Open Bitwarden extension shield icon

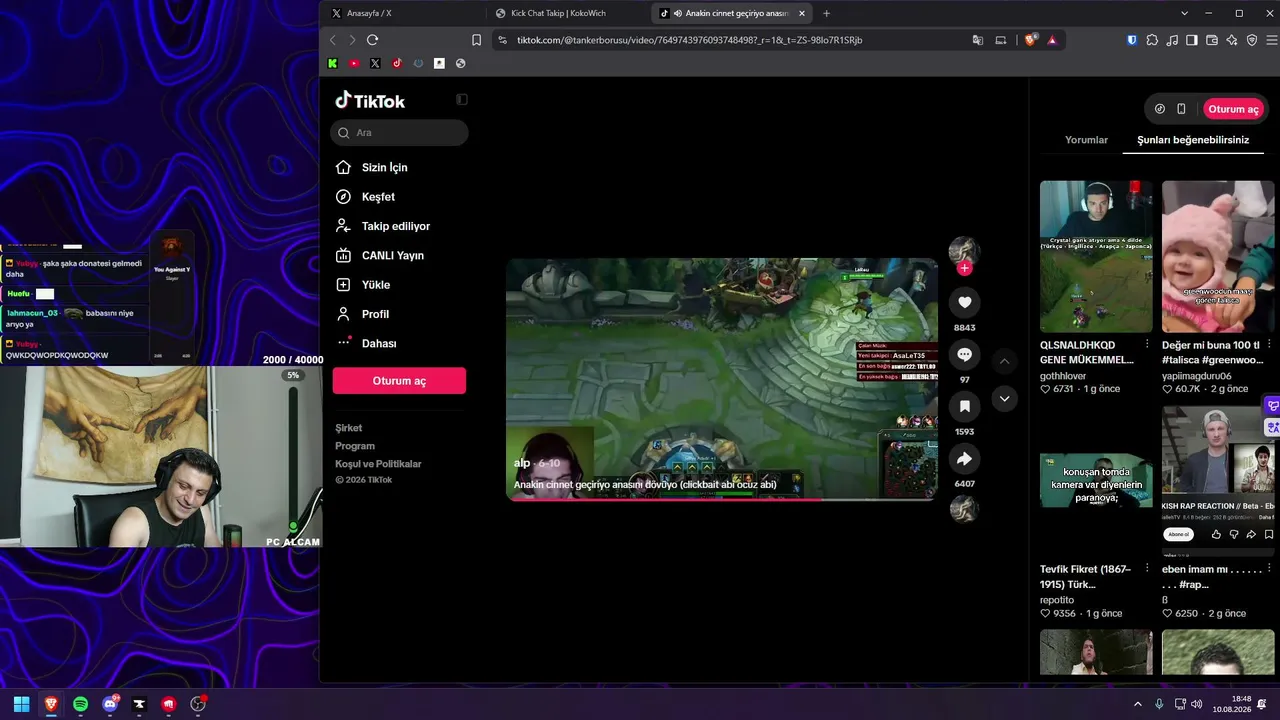click(x=1132, y=40)
